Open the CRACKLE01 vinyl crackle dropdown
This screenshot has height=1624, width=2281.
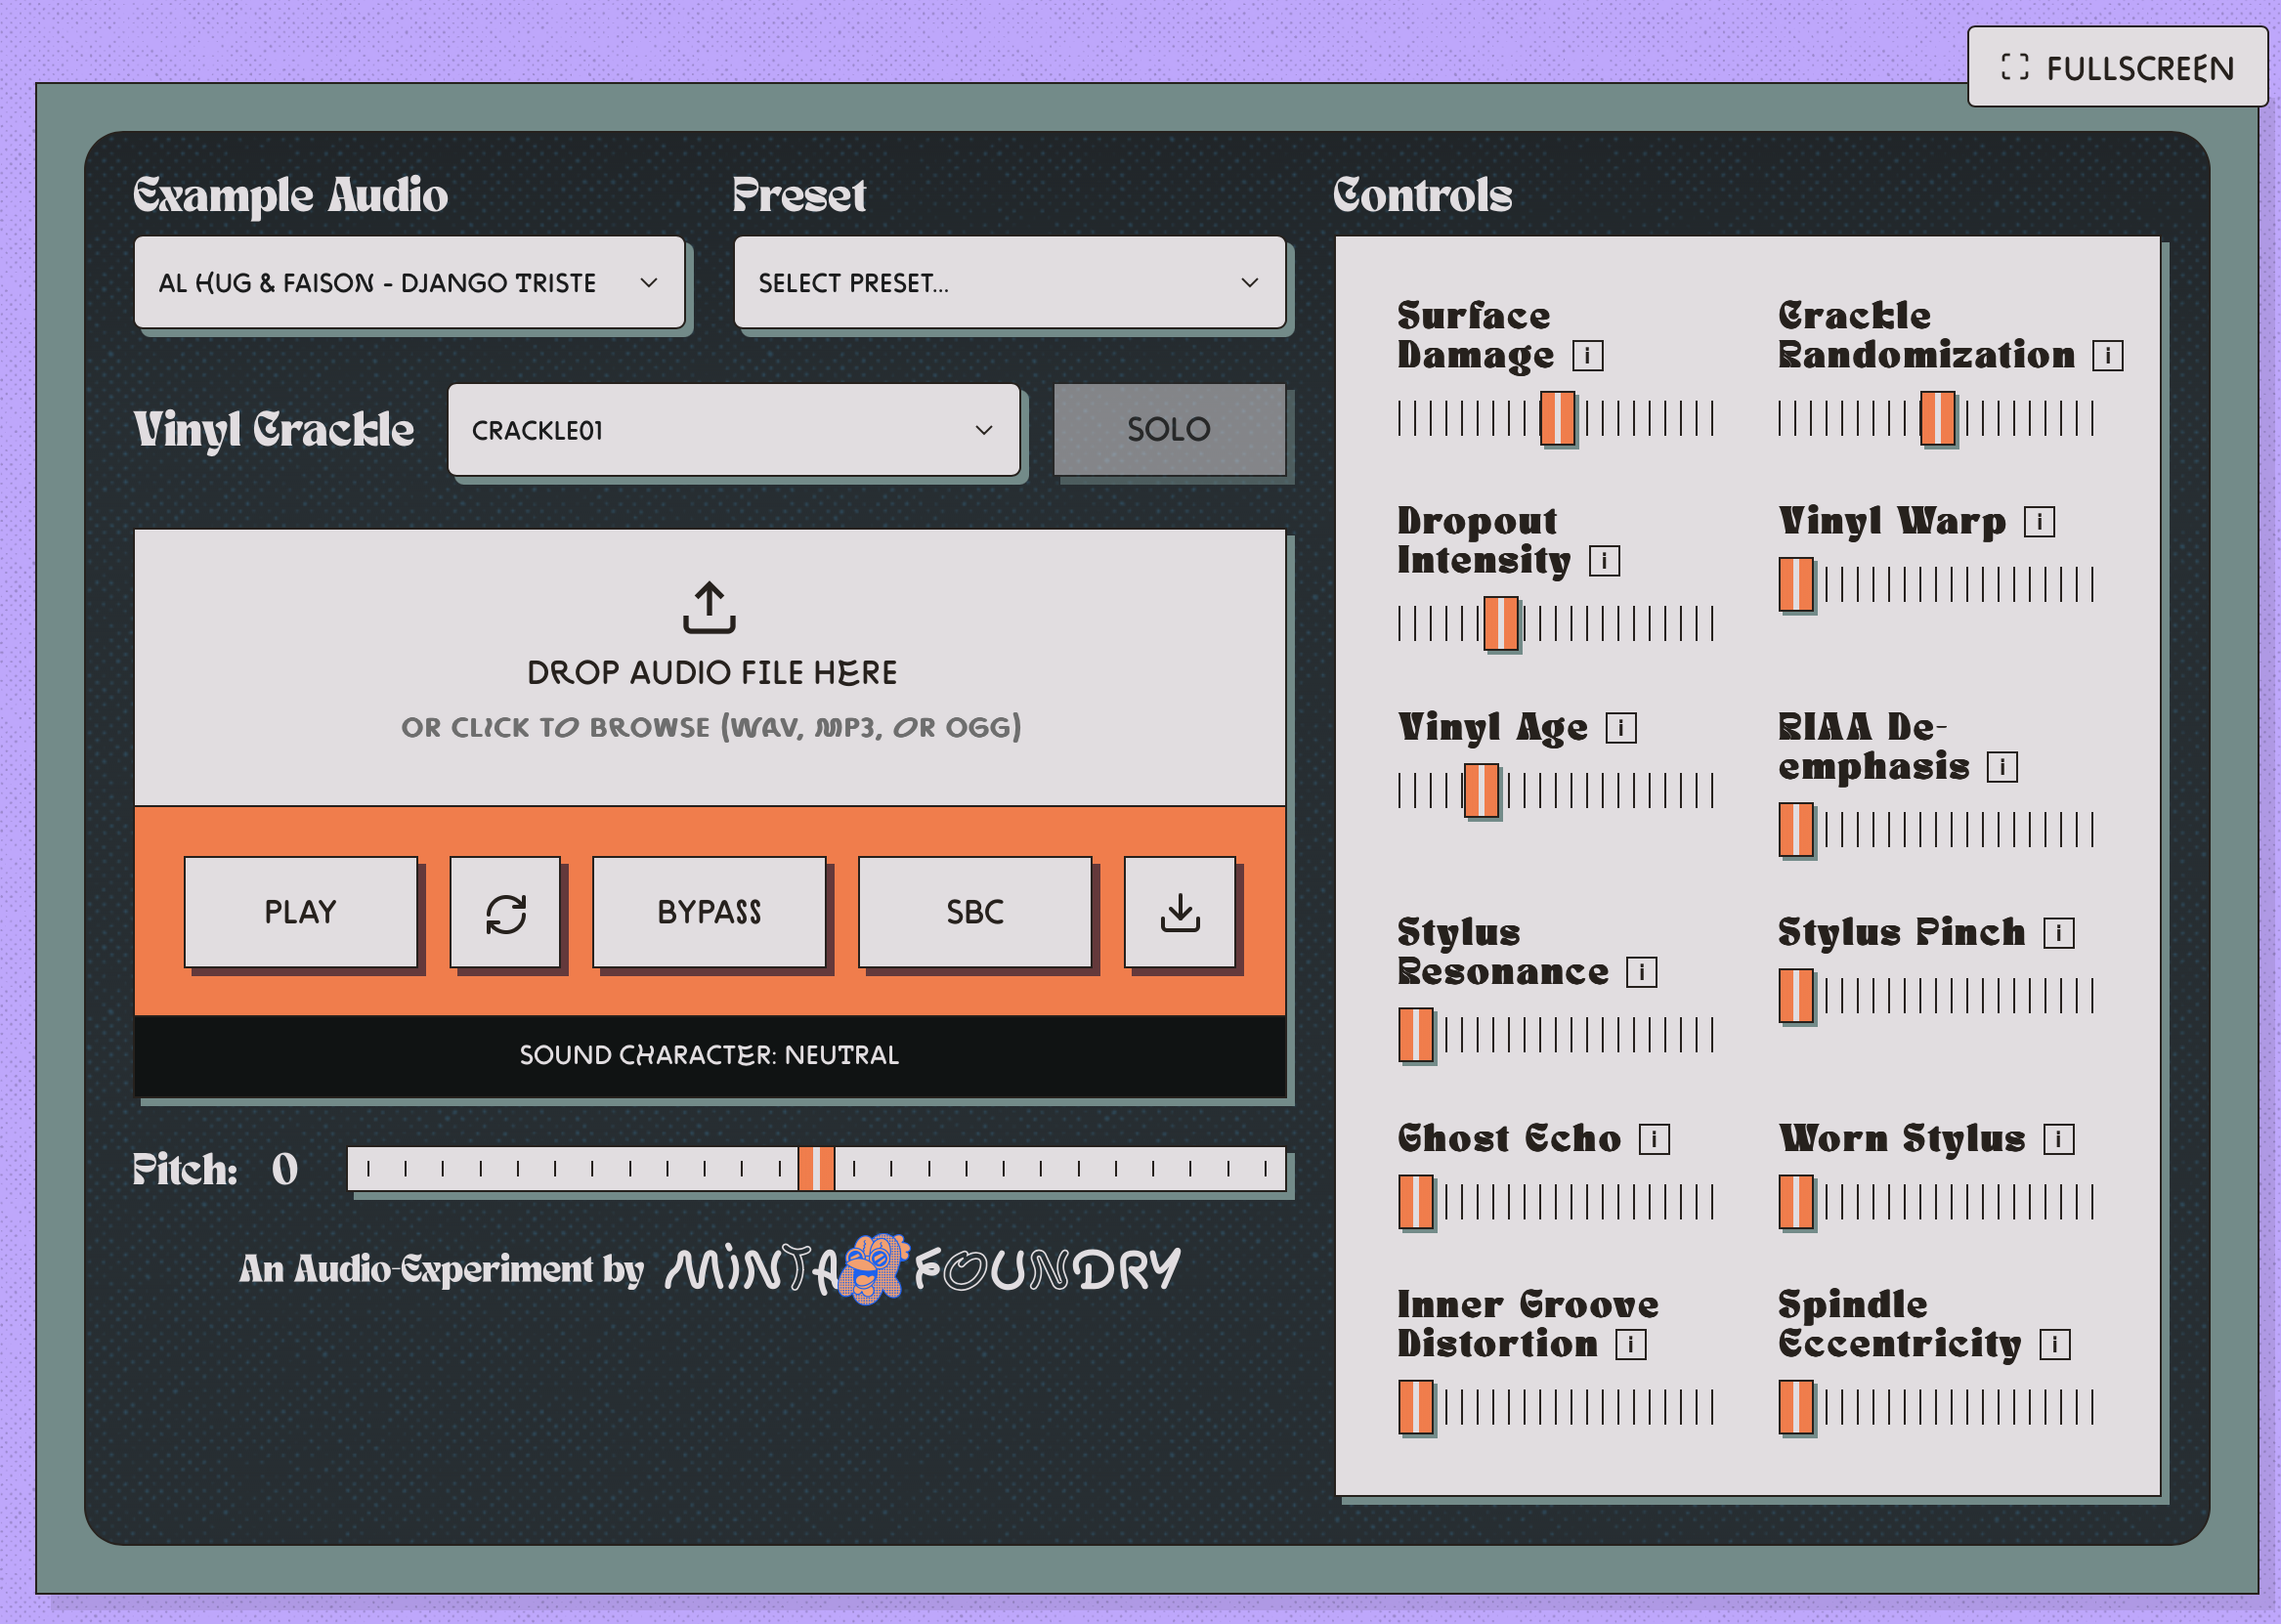coord(734,430)
